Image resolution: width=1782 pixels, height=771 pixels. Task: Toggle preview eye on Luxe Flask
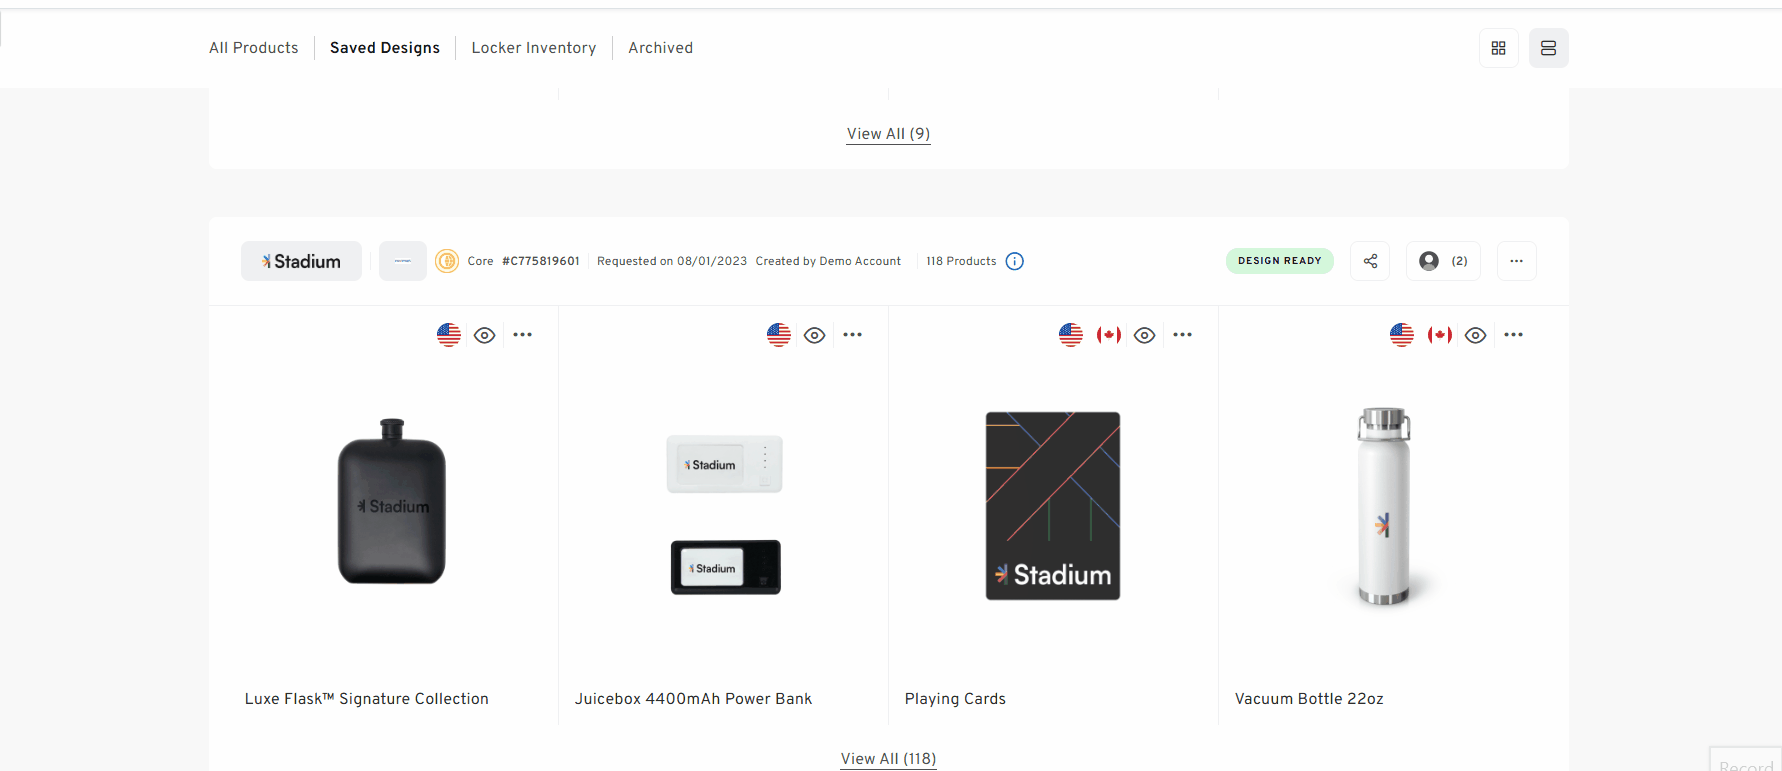pyautogui.click(x=485, y=335)
